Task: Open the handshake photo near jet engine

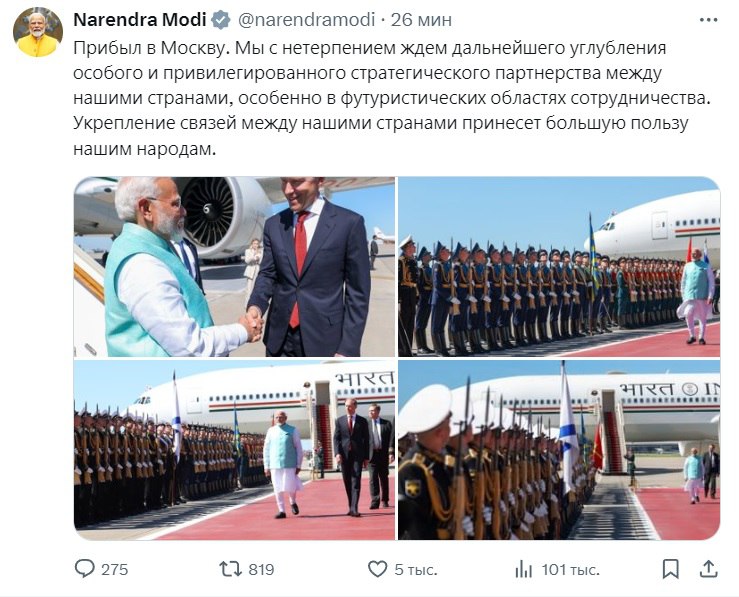Action: [x=234, y=267]
